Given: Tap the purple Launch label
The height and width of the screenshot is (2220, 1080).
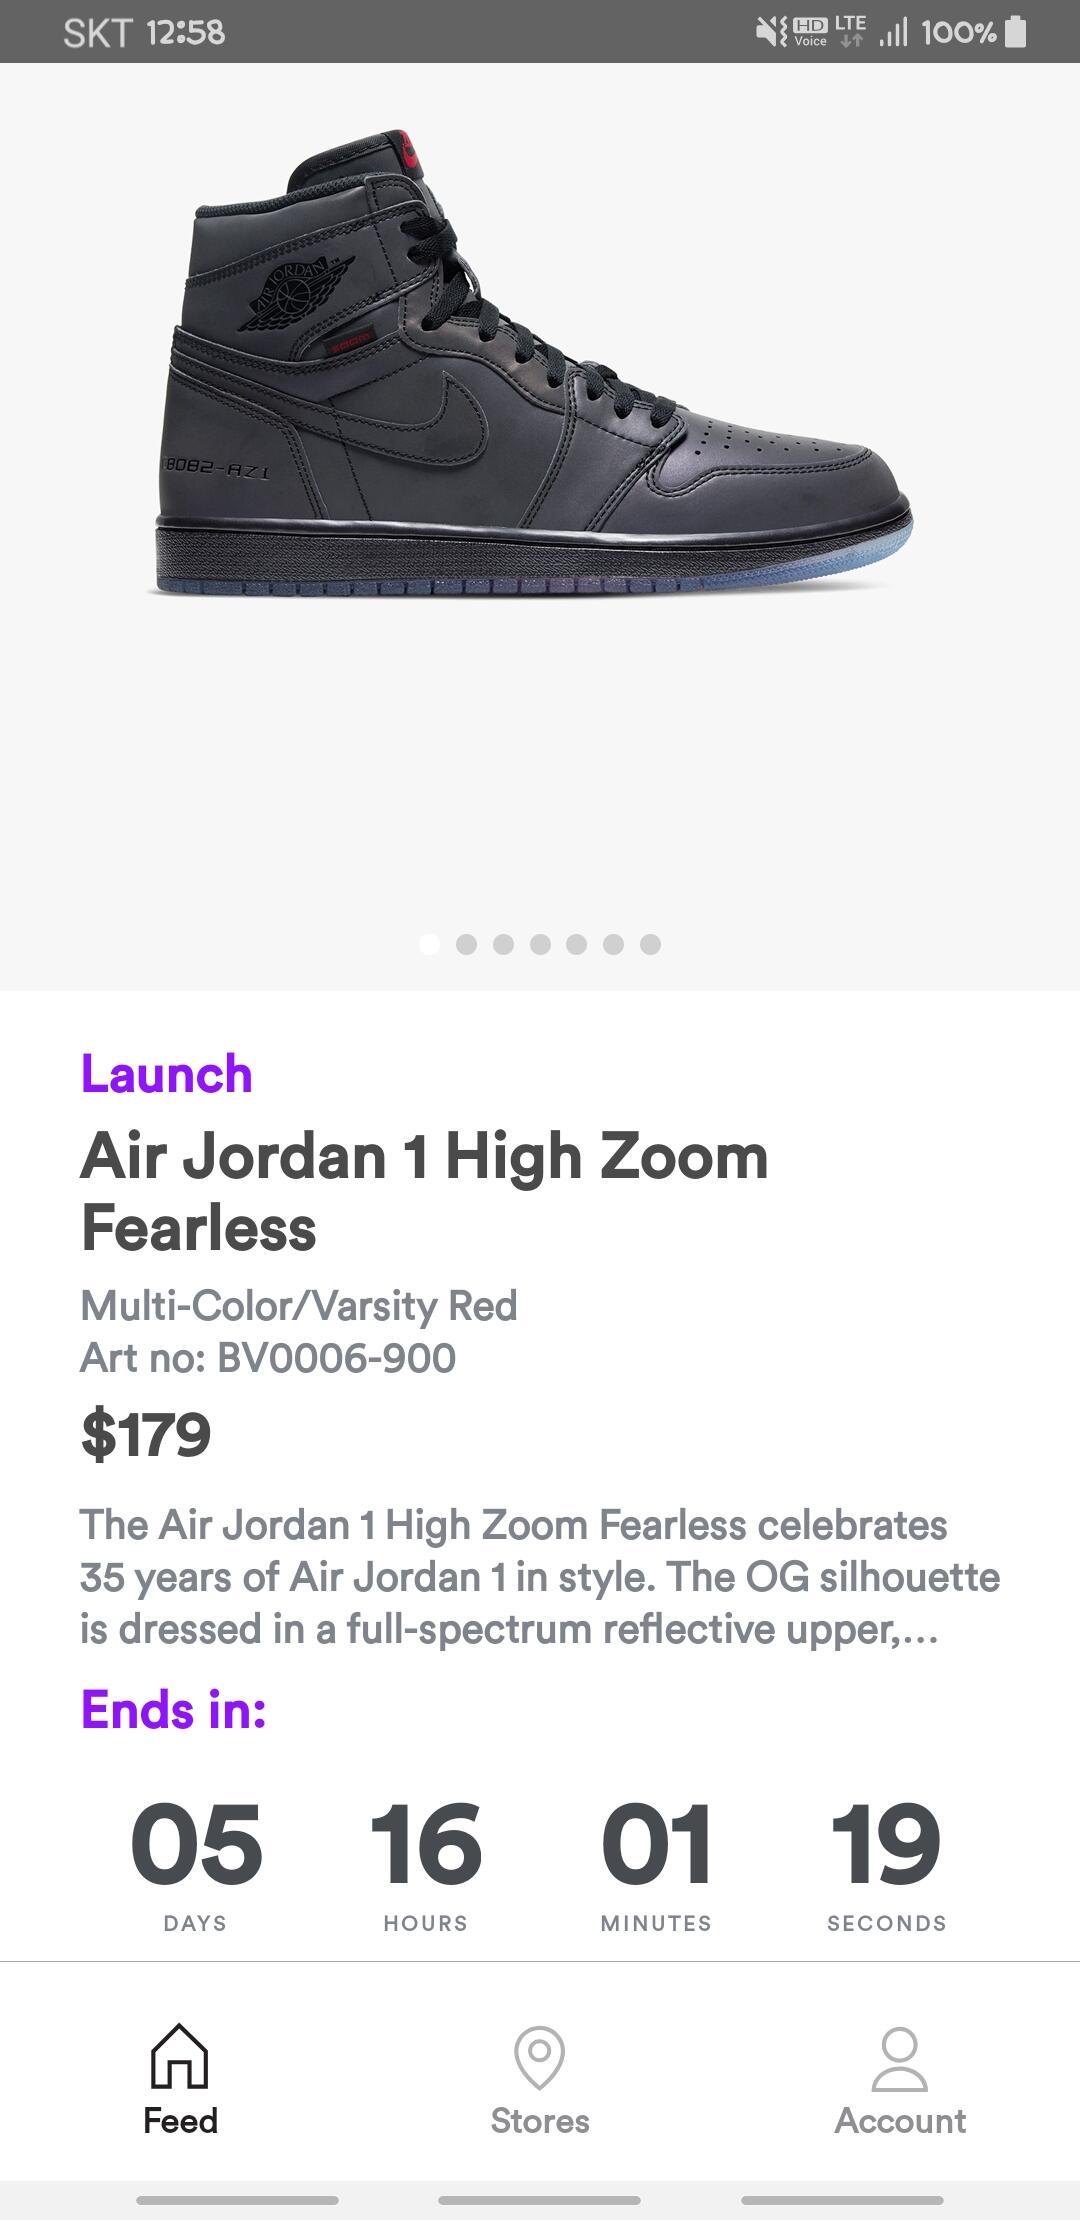Looking at the screenshot, I should [x=166, y=1074].
